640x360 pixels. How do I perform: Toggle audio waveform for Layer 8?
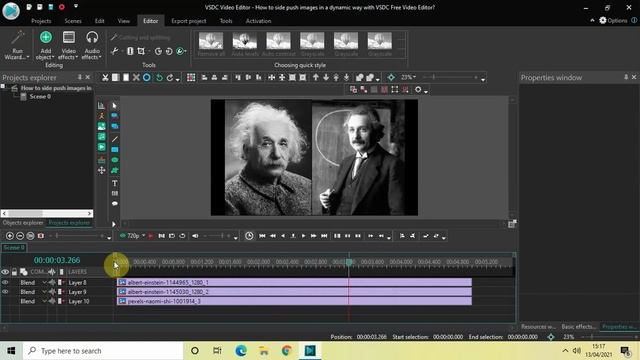52,282
